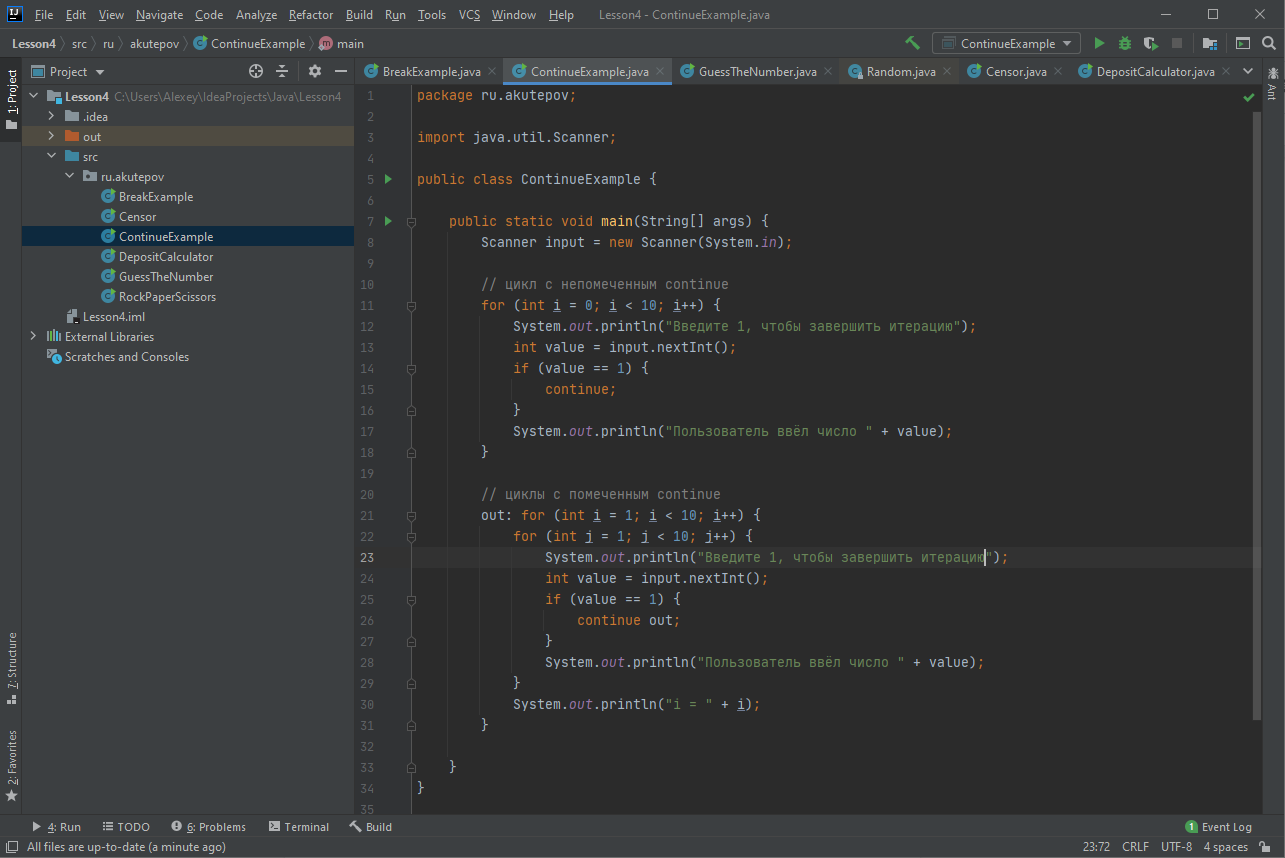Viewport: 1285px width, 858px height.
Task: Click UTF-8 encoding in status bar
Action: pyautogui.click(x=1177, y=847)
